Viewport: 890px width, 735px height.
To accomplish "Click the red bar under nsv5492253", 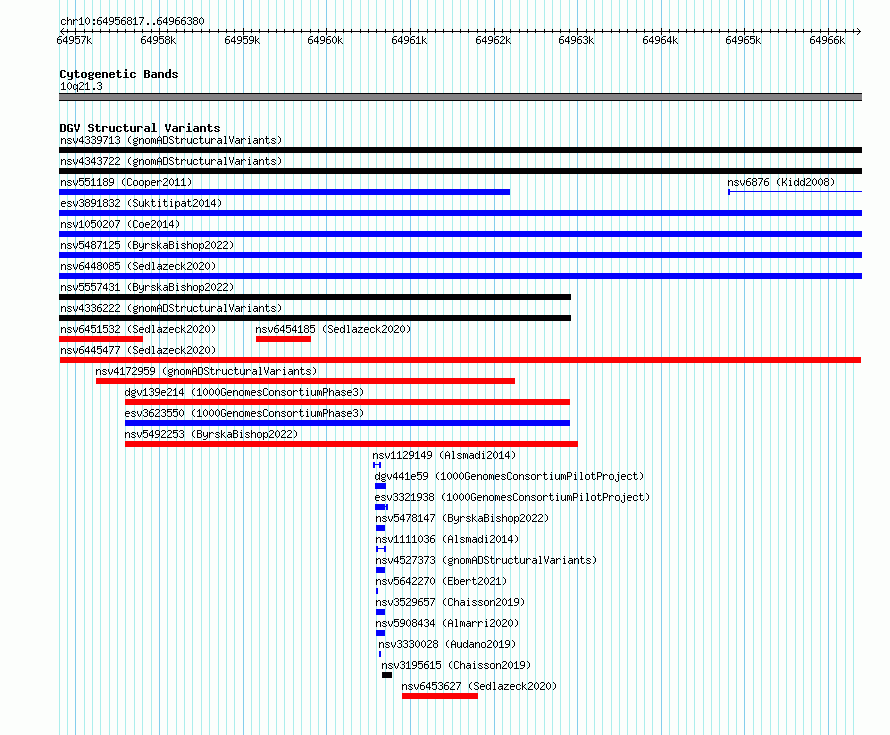I will [351, 444].
